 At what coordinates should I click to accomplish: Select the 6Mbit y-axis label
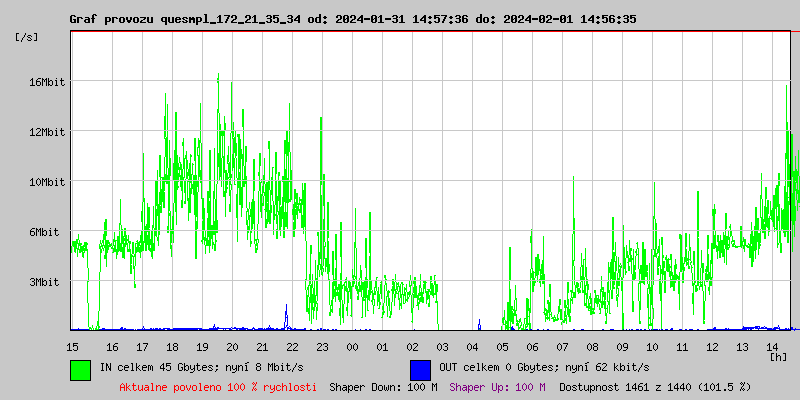click(46, 232)
